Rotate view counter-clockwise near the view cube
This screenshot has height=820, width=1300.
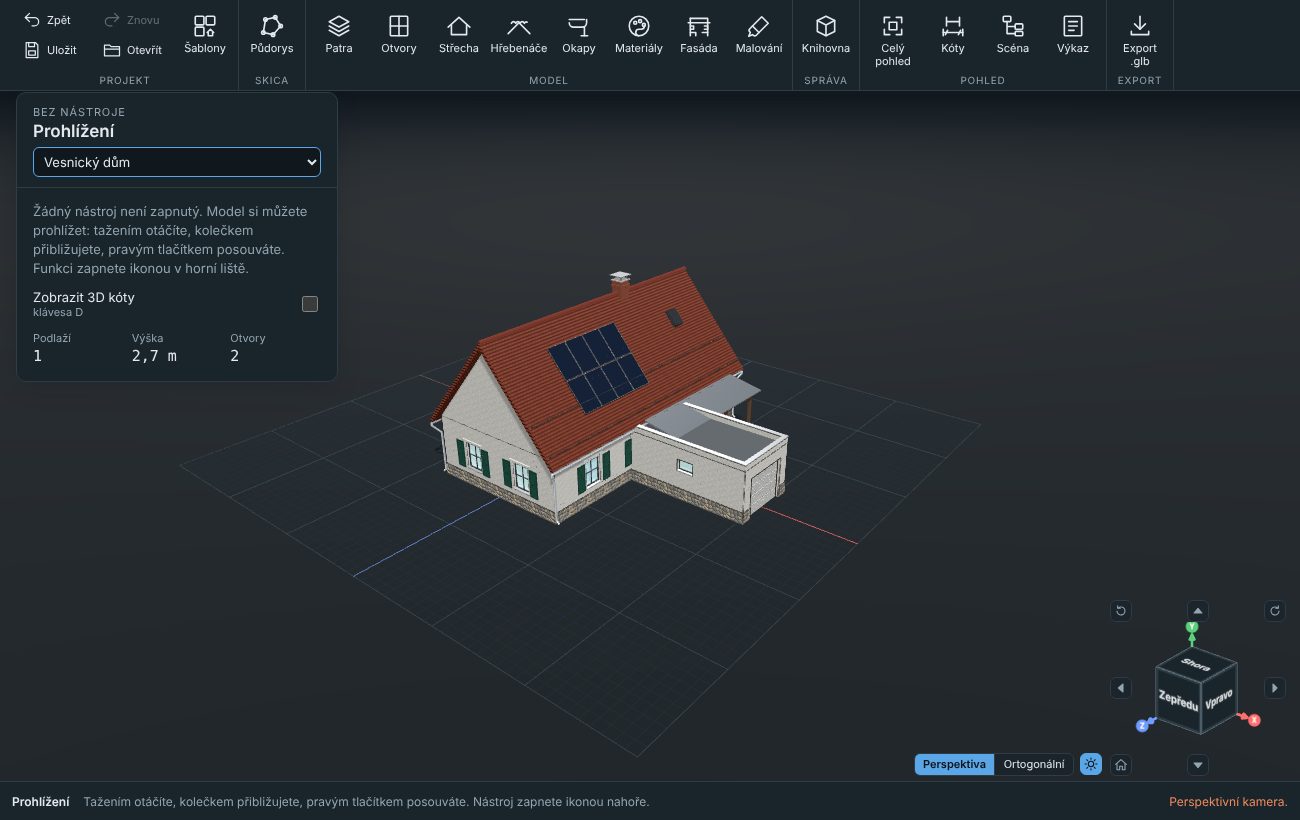coord(1121,611)
